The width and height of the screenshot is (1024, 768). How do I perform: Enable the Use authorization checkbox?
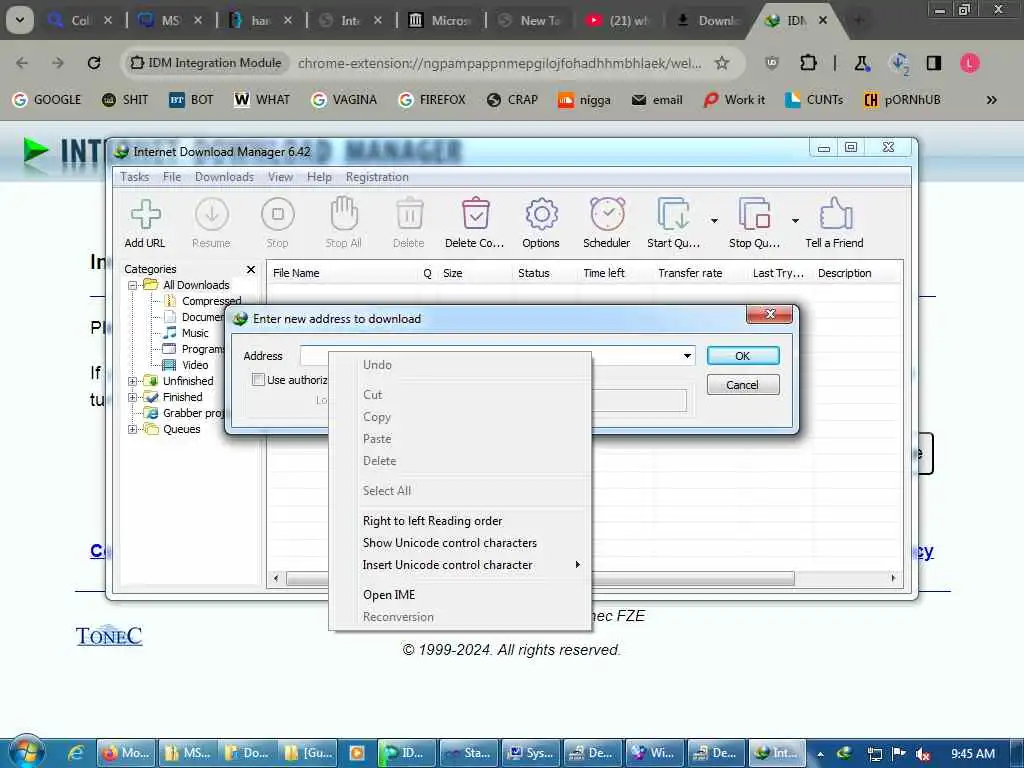(x=259, y=379)
